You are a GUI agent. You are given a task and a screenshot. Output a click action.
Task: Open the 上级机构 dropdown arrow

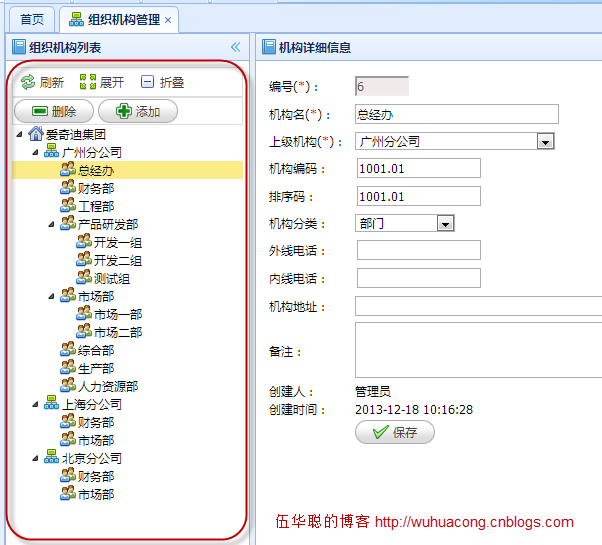coord(545,142)
